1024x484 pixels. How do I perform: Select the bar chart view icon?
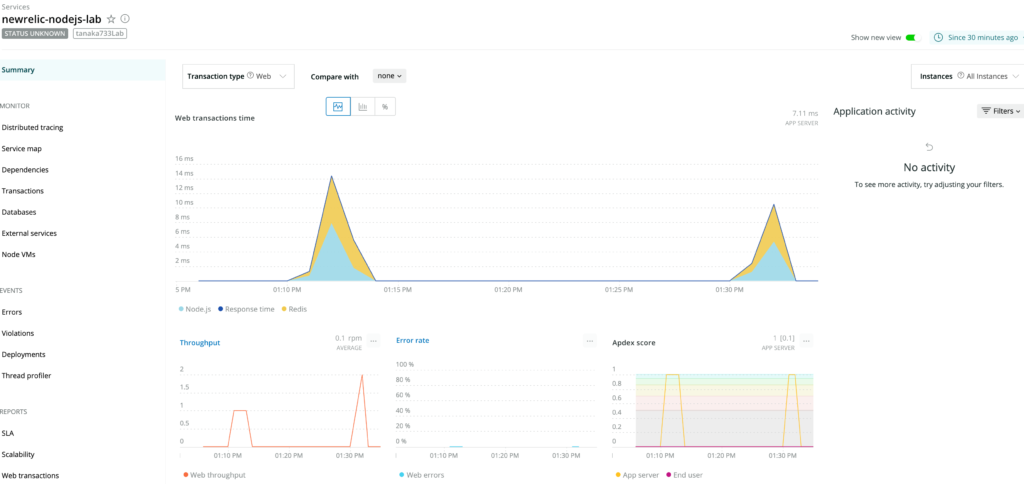(x=362, y=106)
